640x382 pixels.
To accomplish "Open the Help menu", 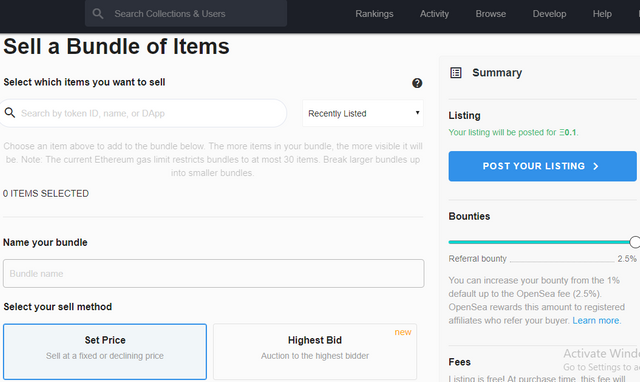I will (602, 13).
